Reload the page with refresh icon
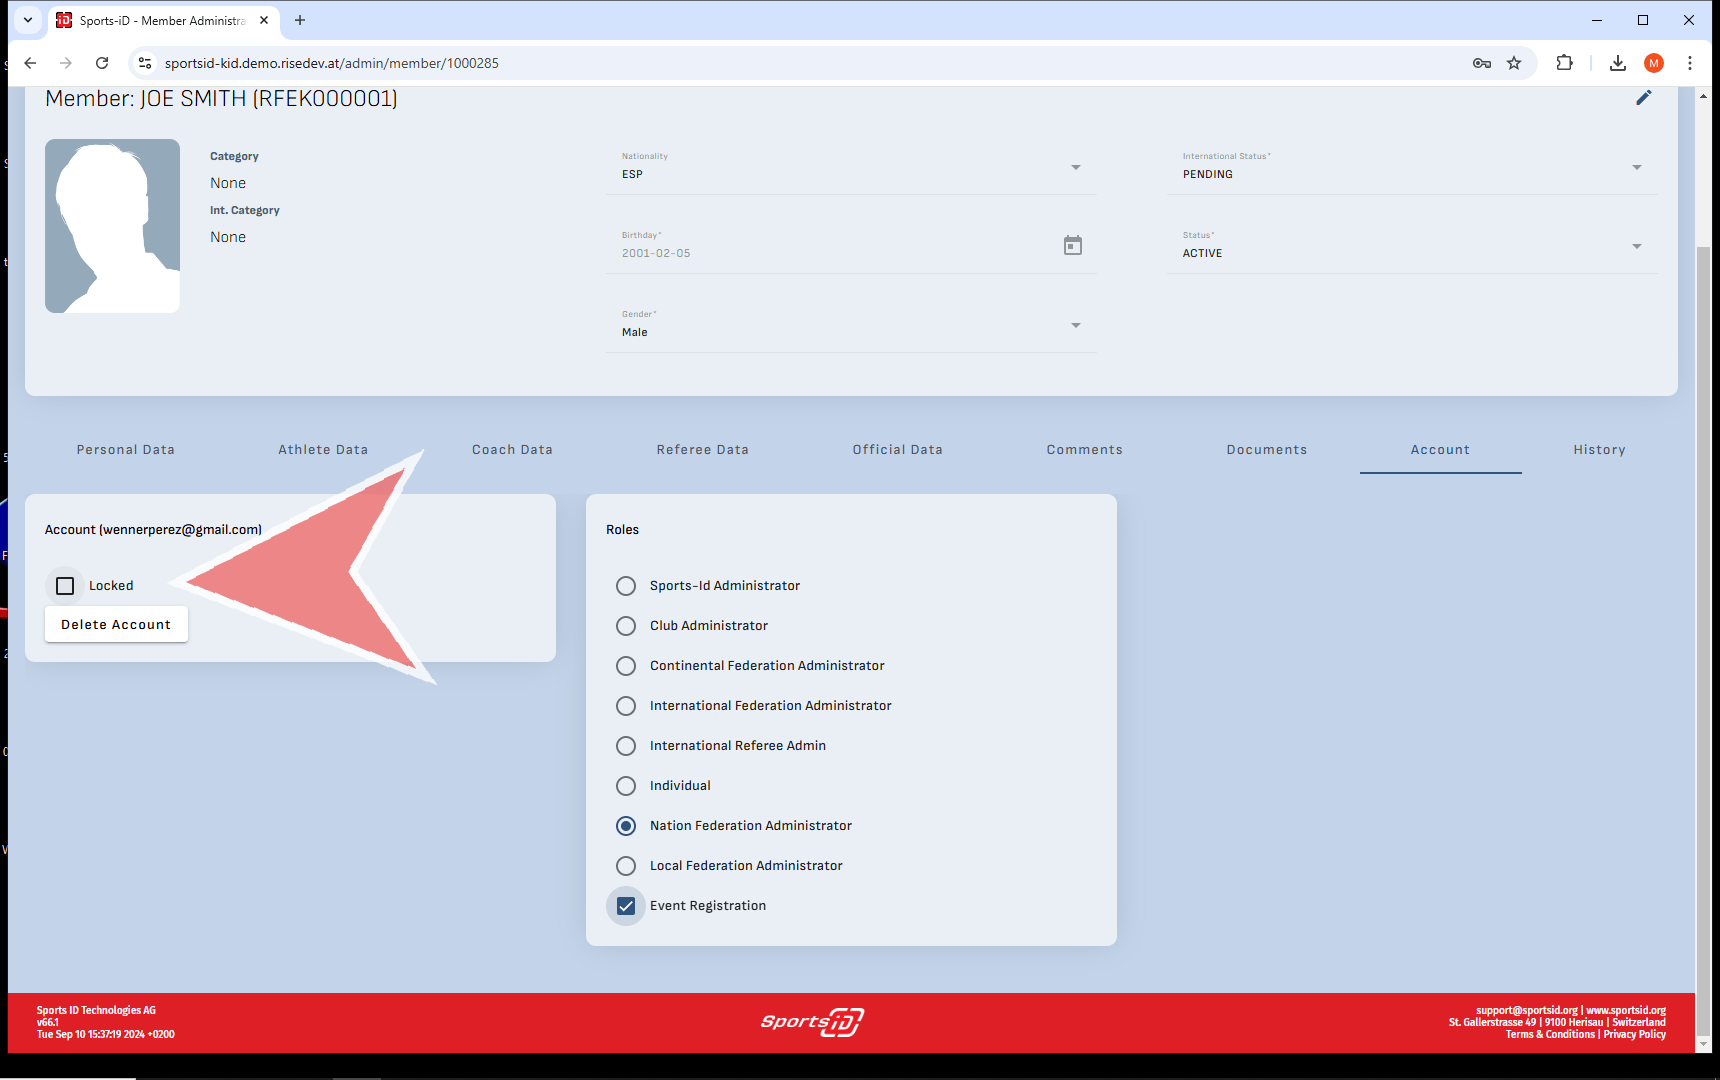This screenshot has height=1080, width=1720. [x=102, y=63]
